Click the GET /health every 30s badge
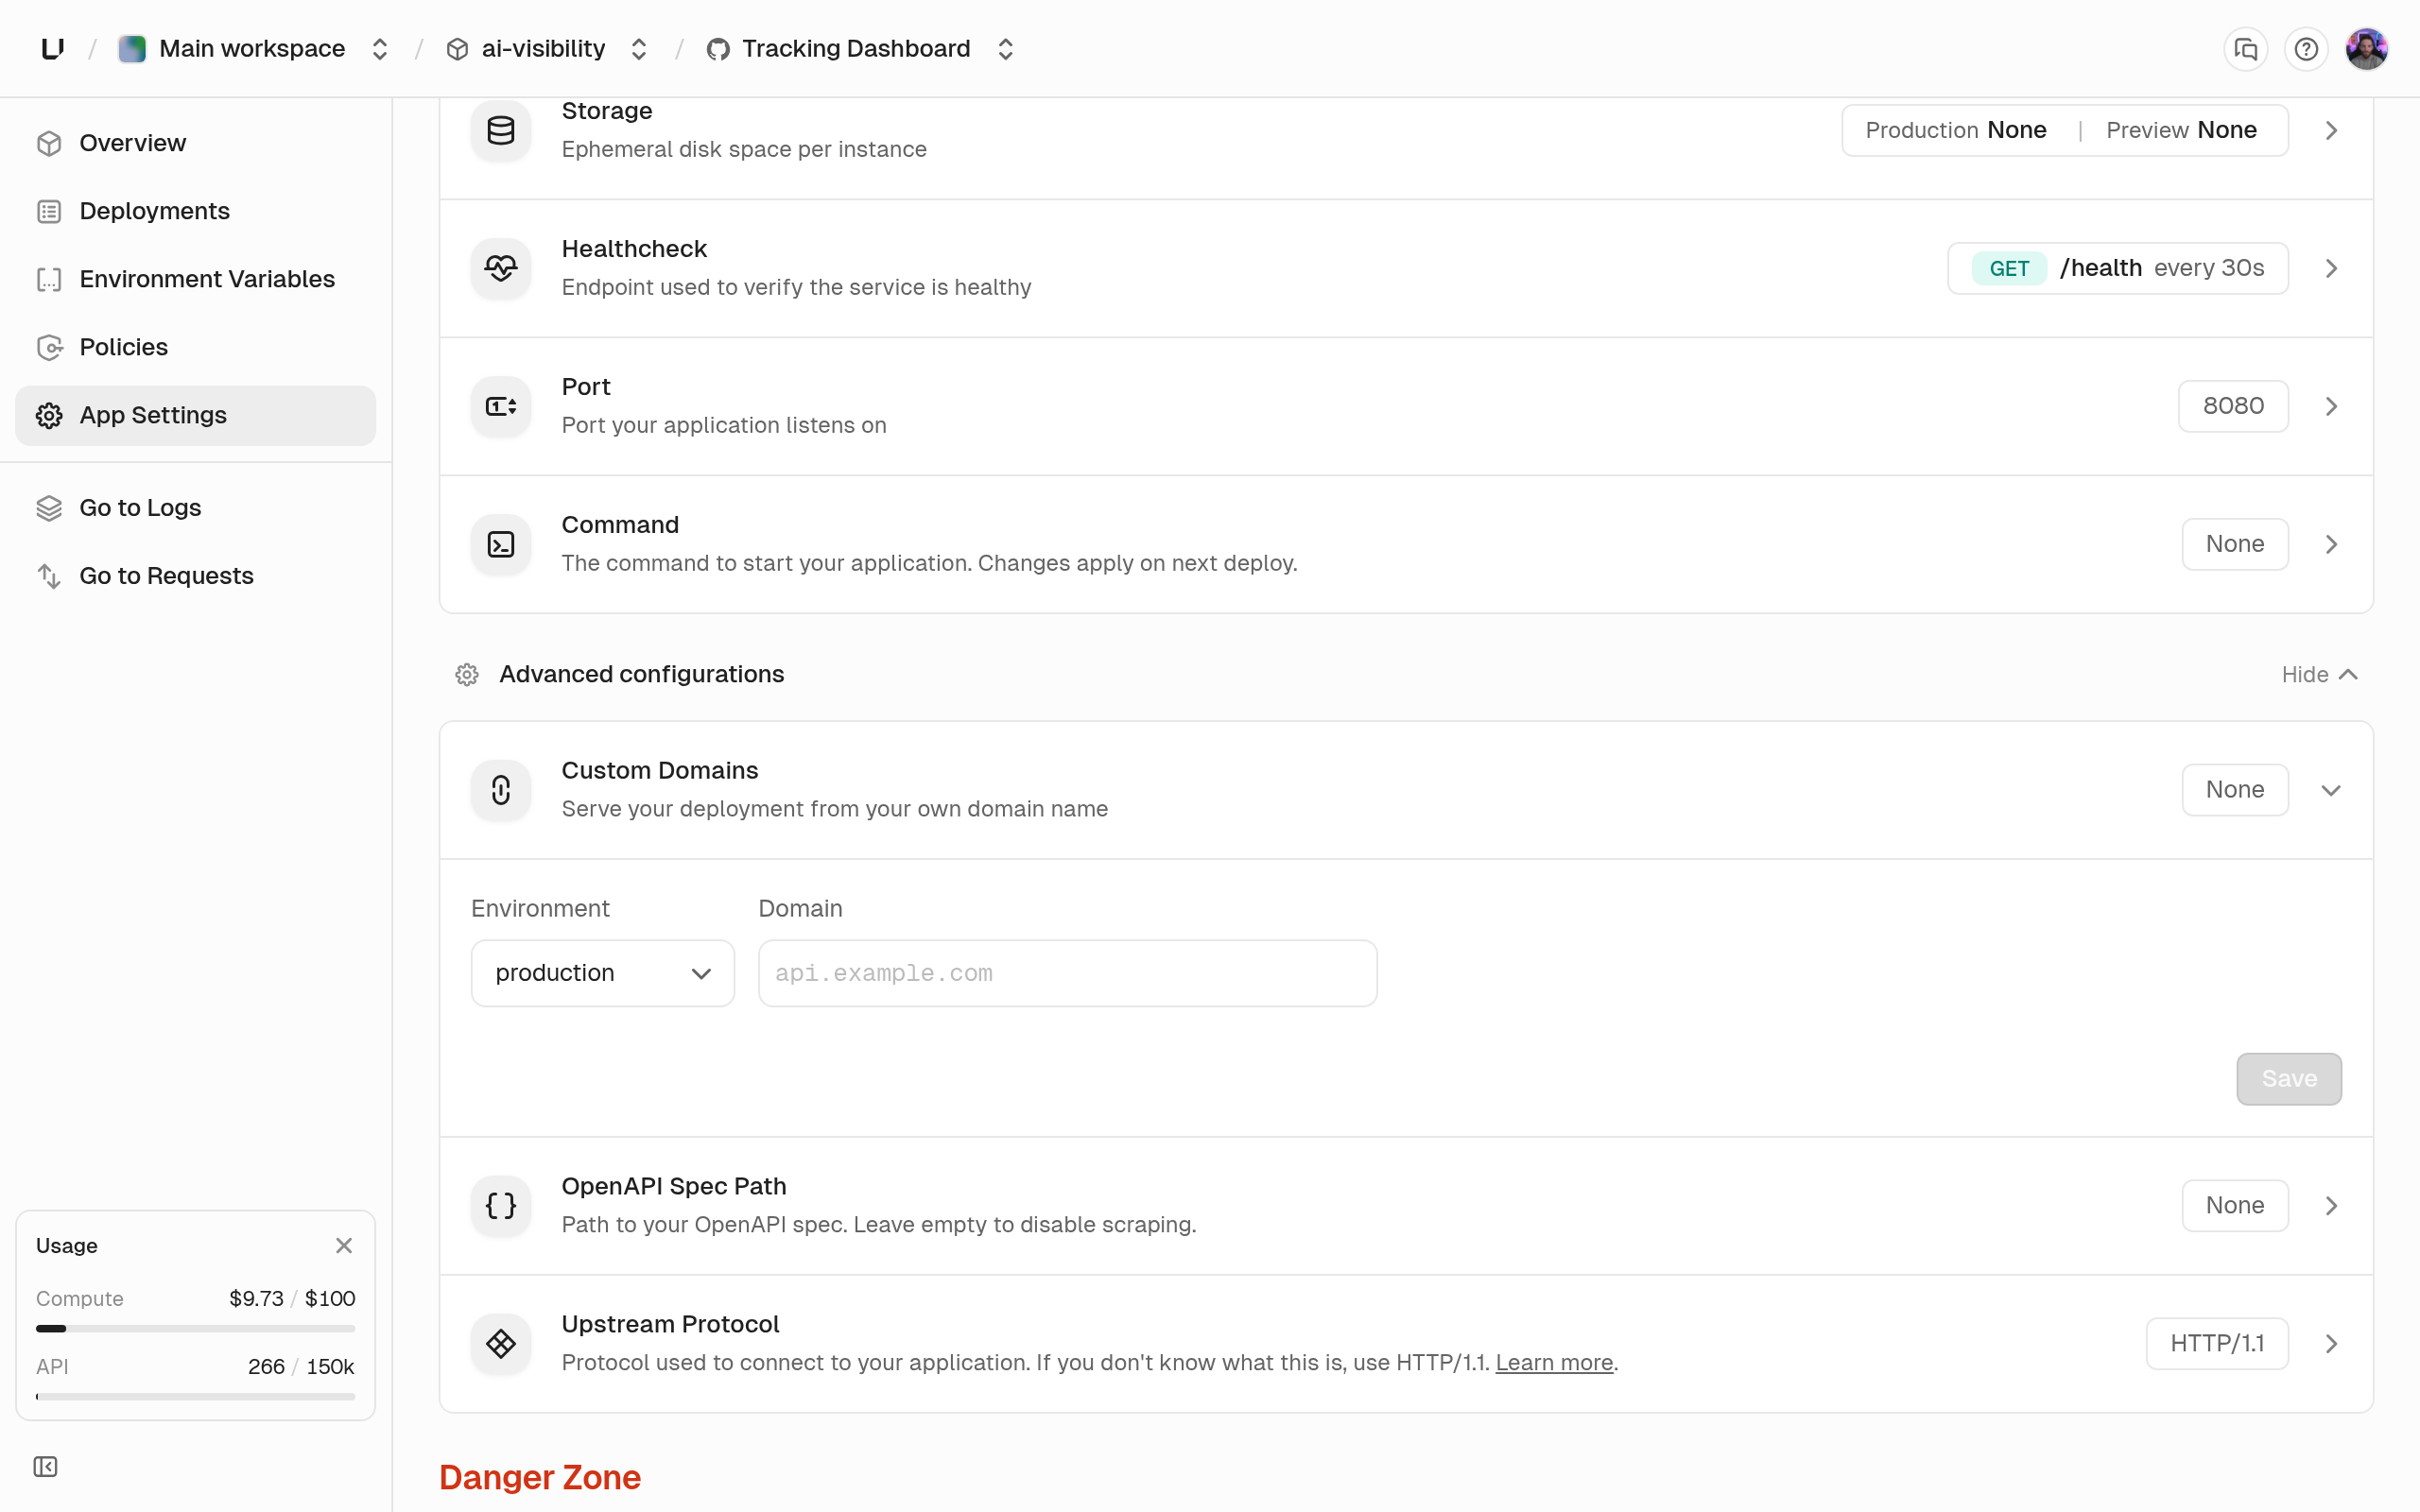Screen dimensions: 2420x1512 (2118, 268)
